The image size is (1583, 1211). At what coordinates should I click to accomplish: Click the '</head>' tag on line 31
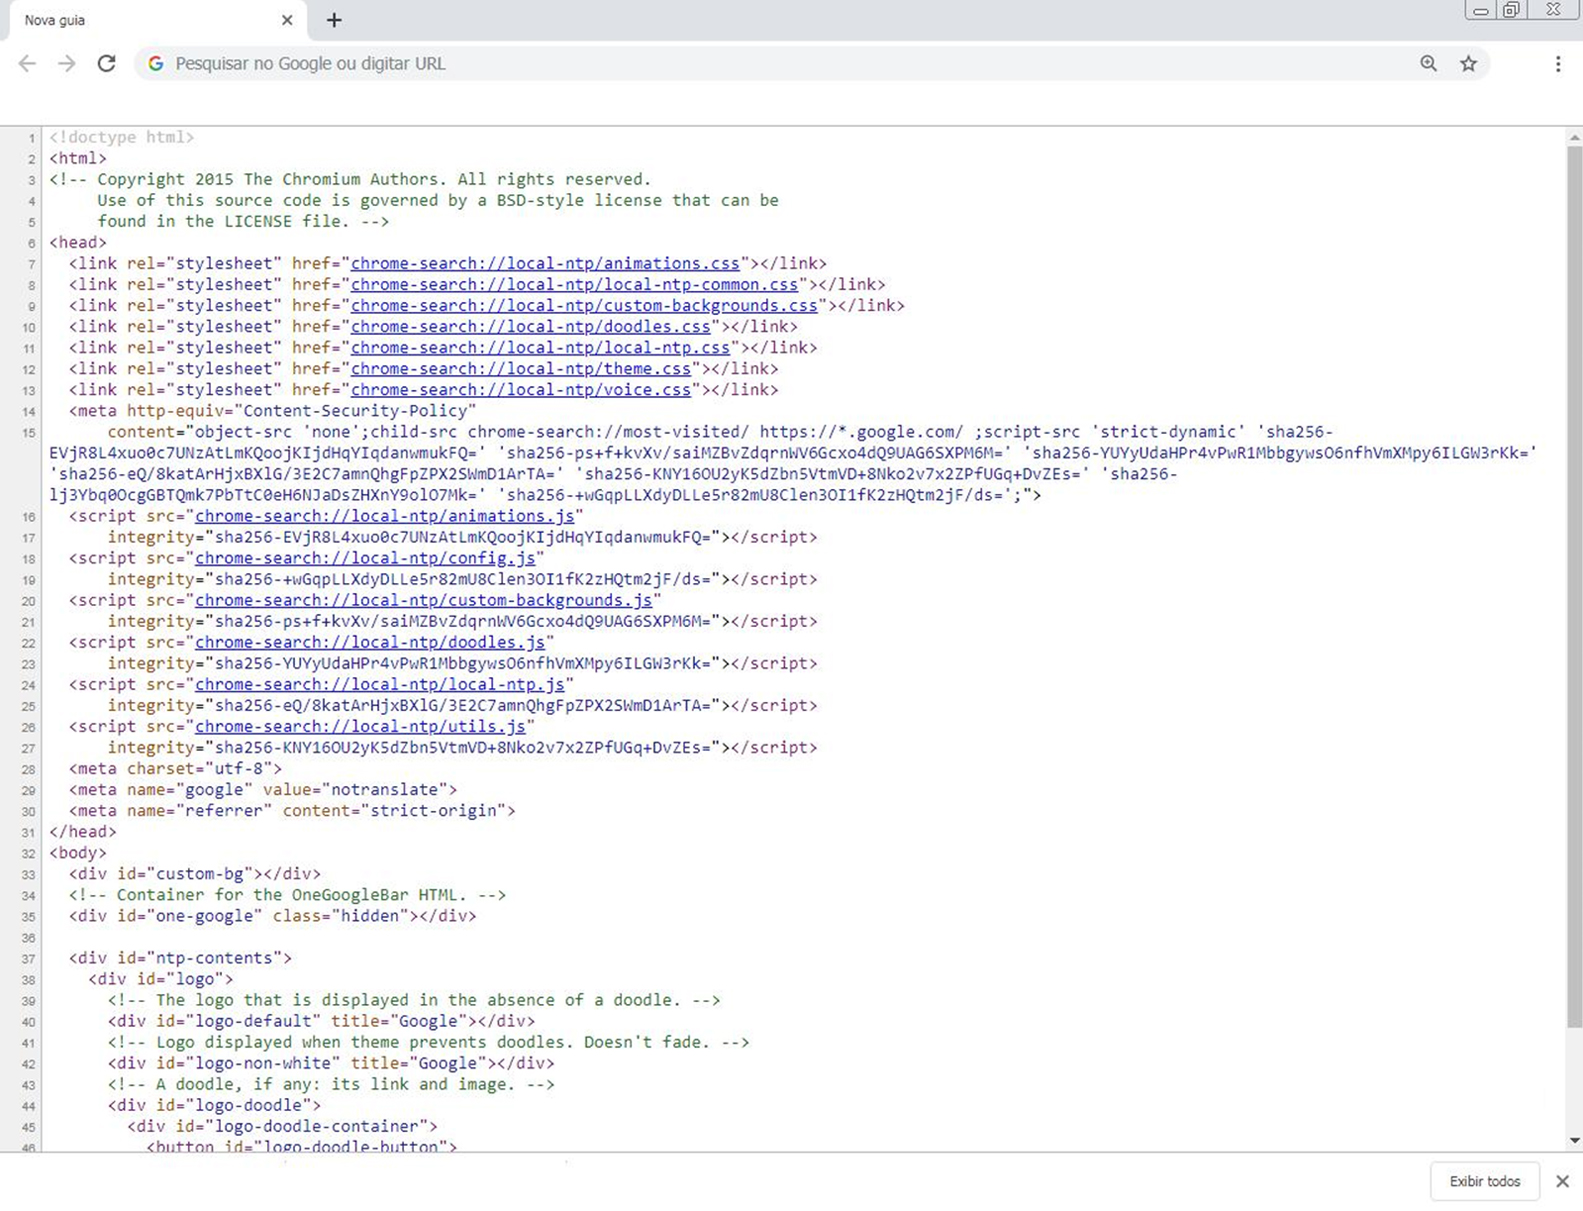pos(83,831)
